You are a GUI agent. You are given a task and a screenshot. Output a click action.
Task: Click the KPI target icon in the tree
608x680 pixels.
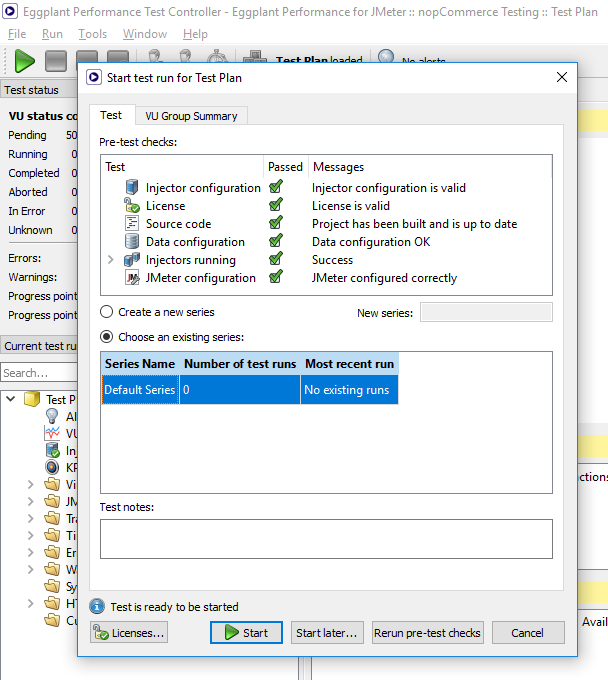[52, 467]
